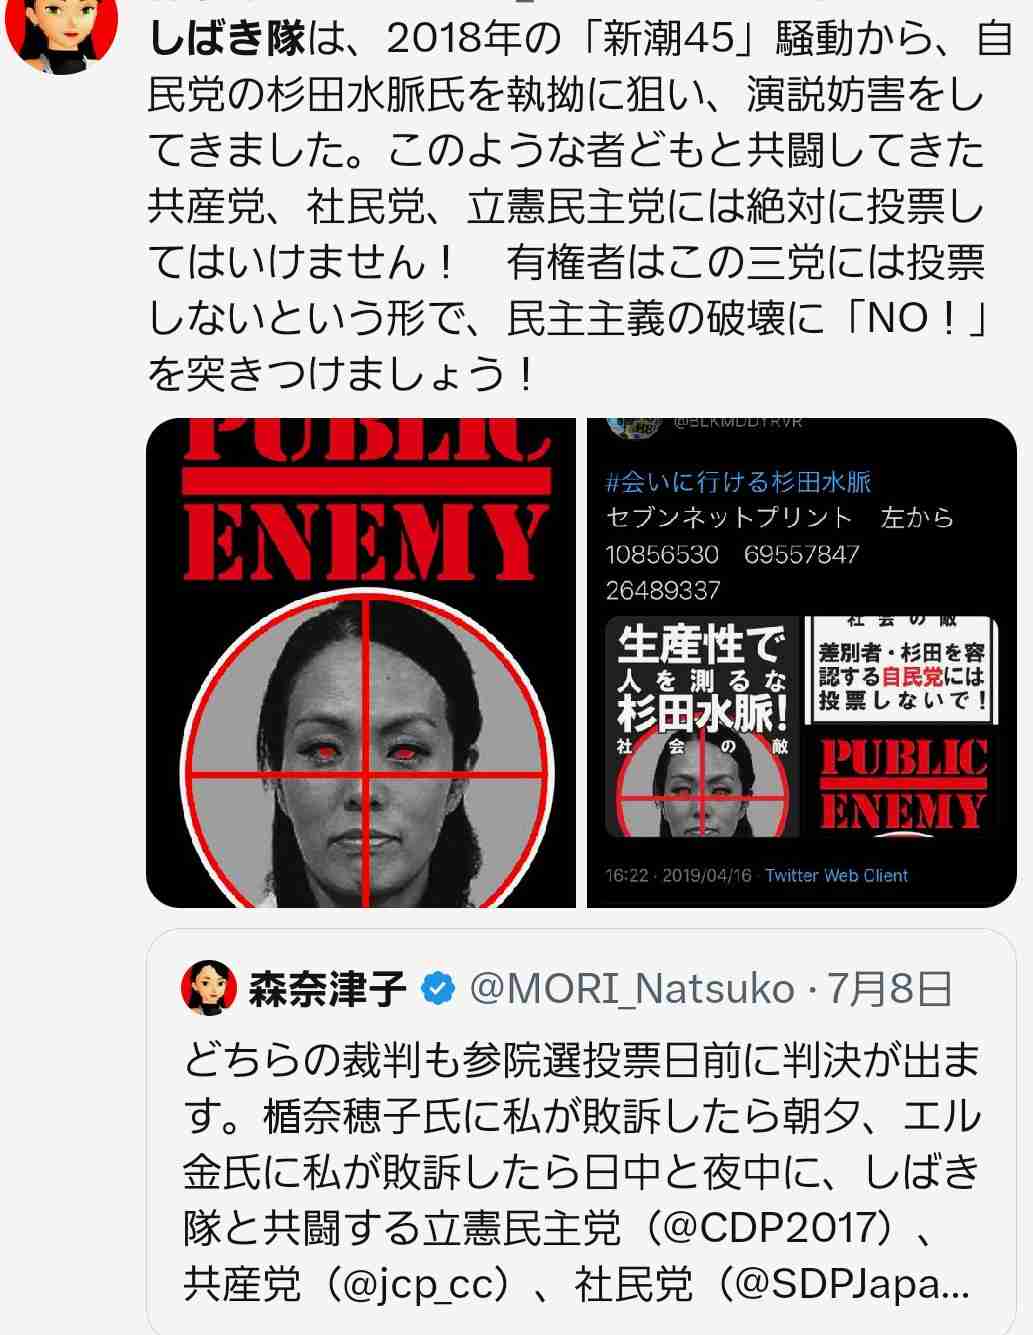Open 森奈津子's avatar in quoted tweet
1033x1335 pixels.
[208, 988]
